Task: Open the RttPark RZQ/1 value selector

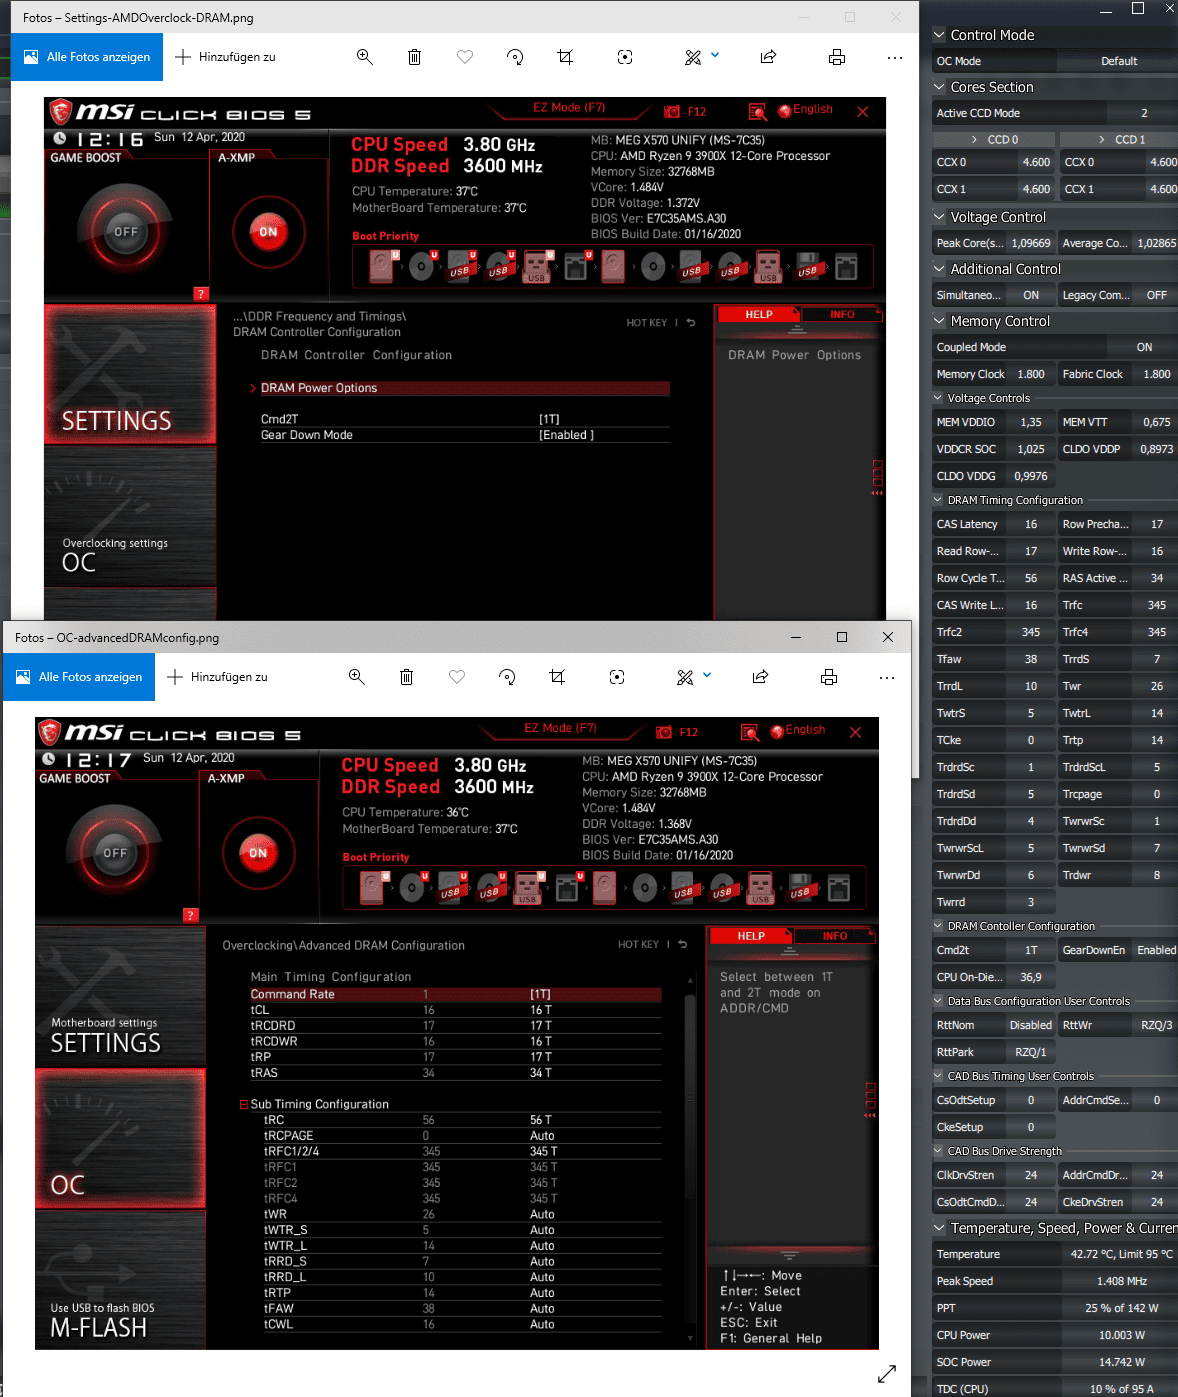Action: pos(1030,1052)
